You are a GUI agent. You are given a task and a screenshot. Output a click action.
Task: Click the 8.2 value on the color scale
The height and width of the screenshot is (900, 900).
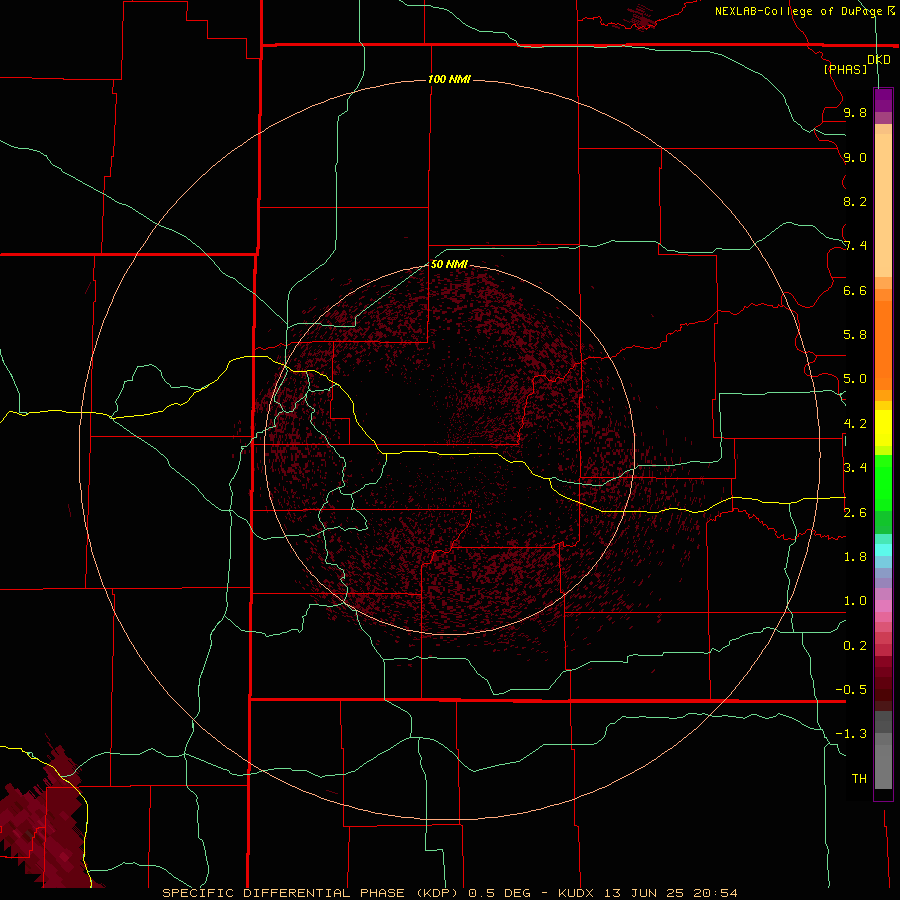coord(855,201)
